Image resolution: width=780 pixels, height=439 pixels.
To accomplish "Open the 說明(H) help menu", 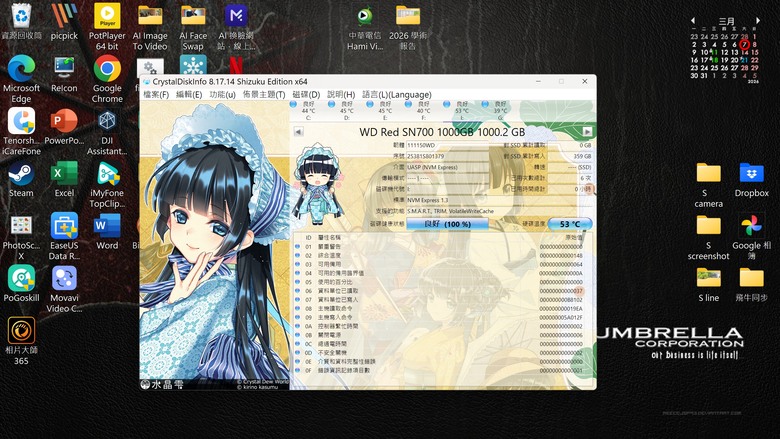I will [x=341, y=94].
